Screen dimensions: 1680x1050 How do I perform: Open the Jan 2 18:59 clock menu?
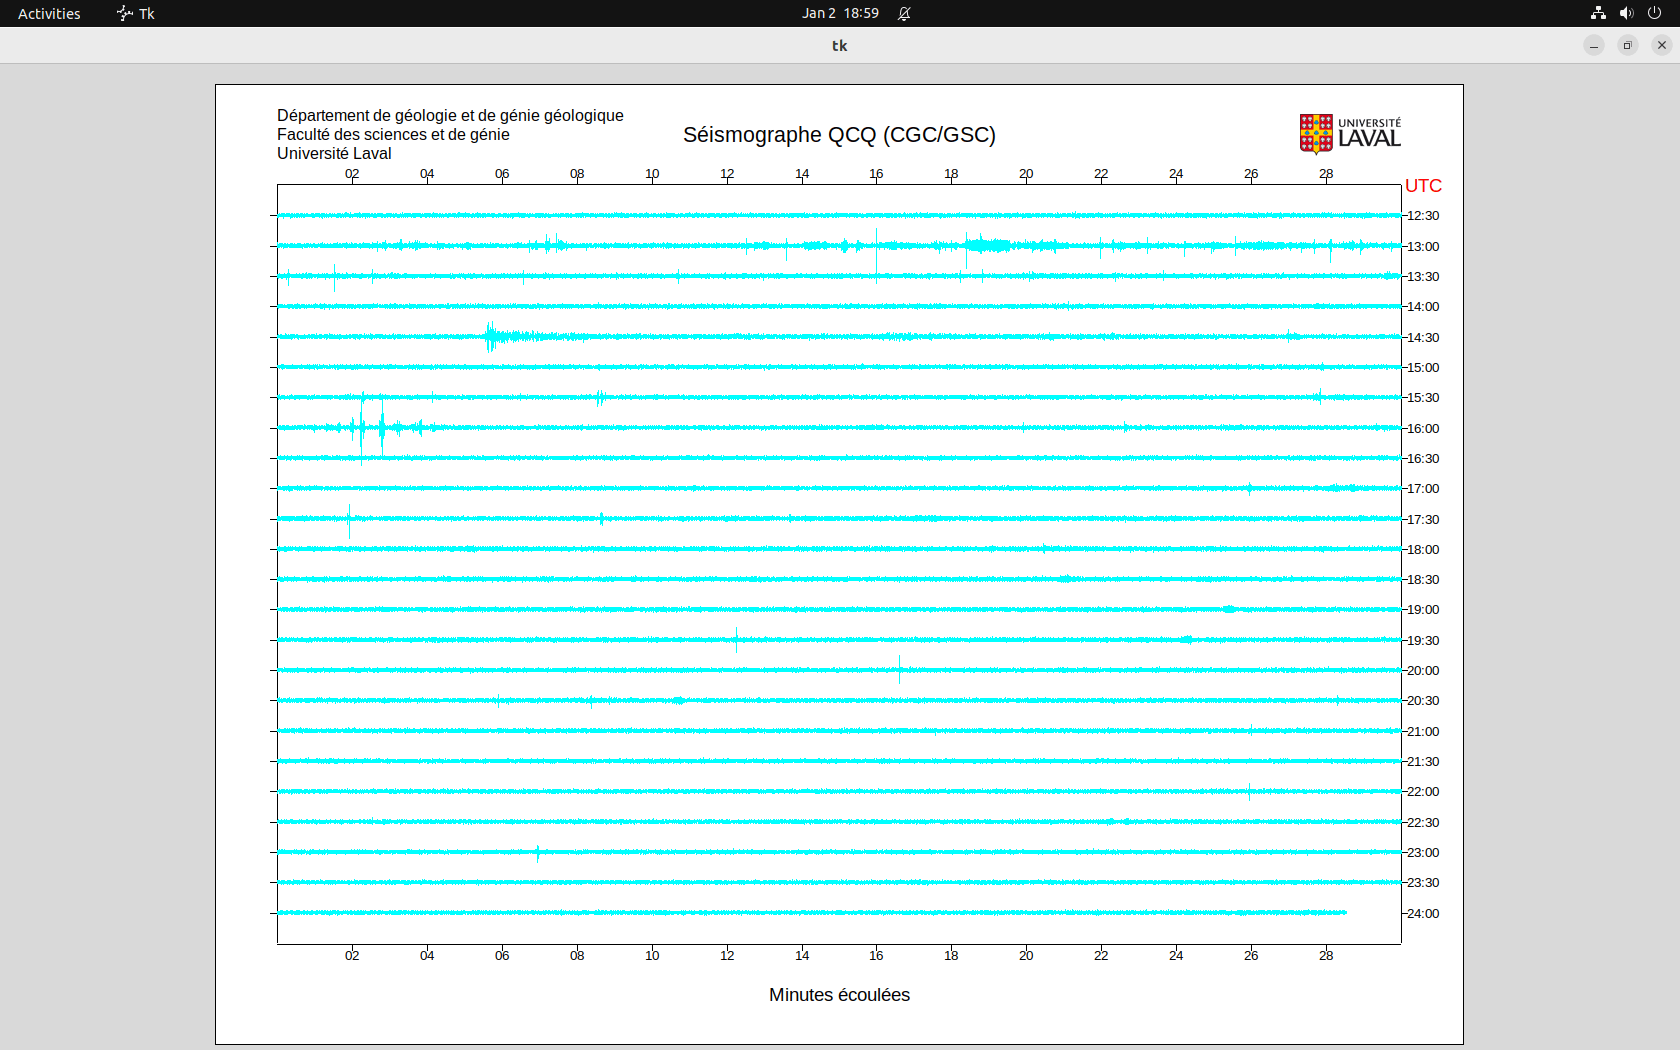coord(840,13)
